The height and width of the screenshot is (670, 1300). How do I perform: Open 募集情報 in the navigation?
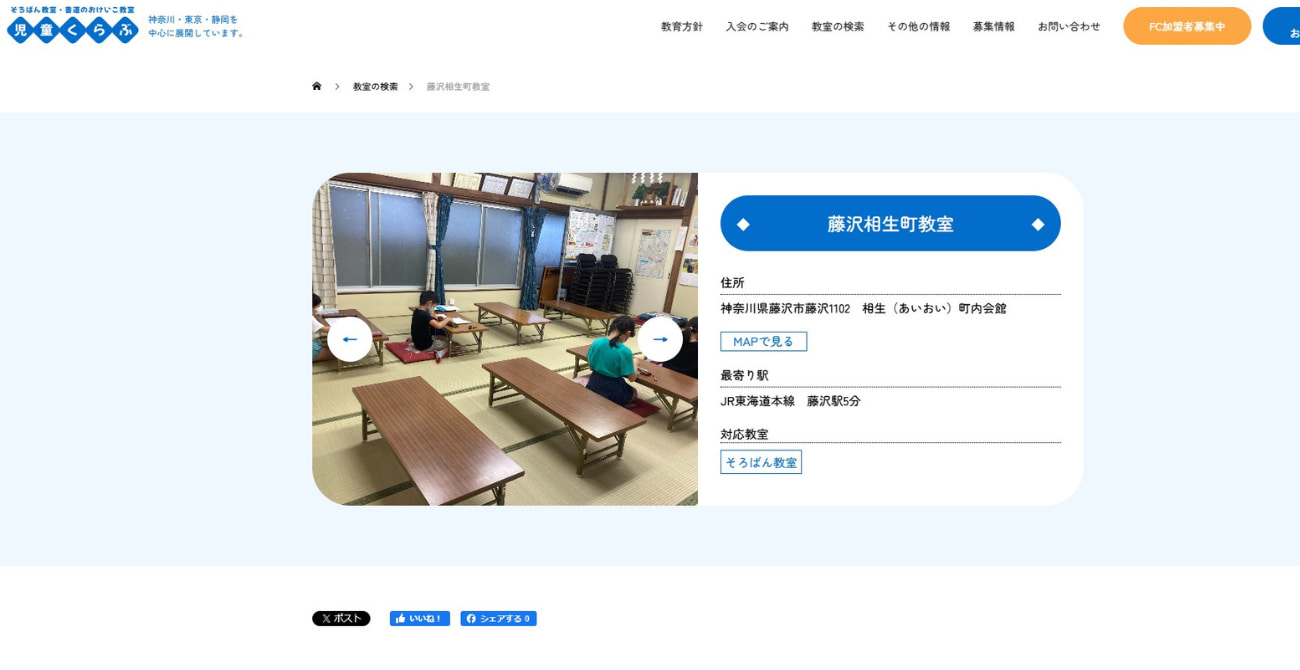(x=992, y=27)
